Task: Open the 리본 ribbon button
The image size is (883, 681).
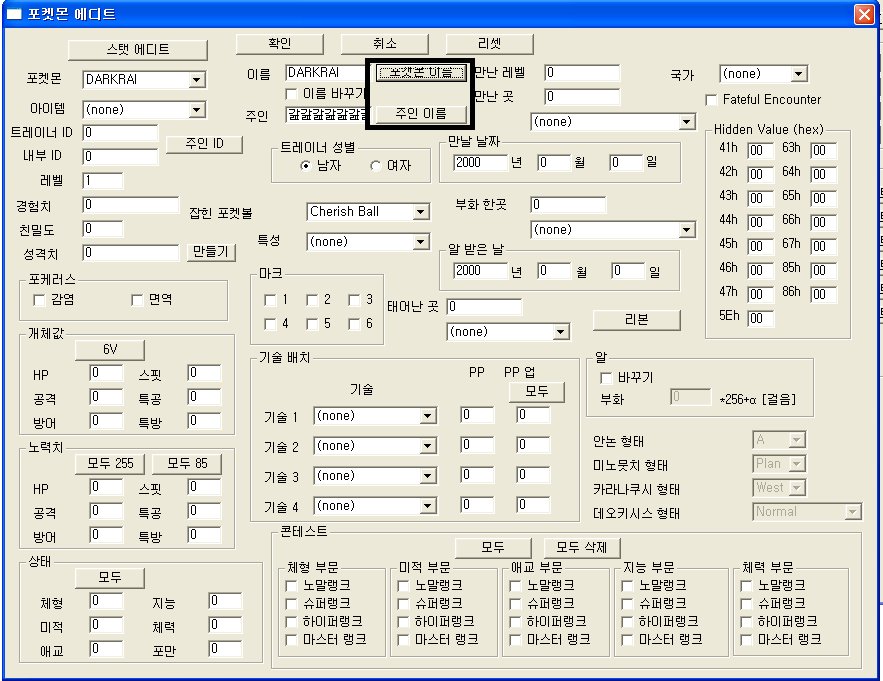Action: coord(637,319)
